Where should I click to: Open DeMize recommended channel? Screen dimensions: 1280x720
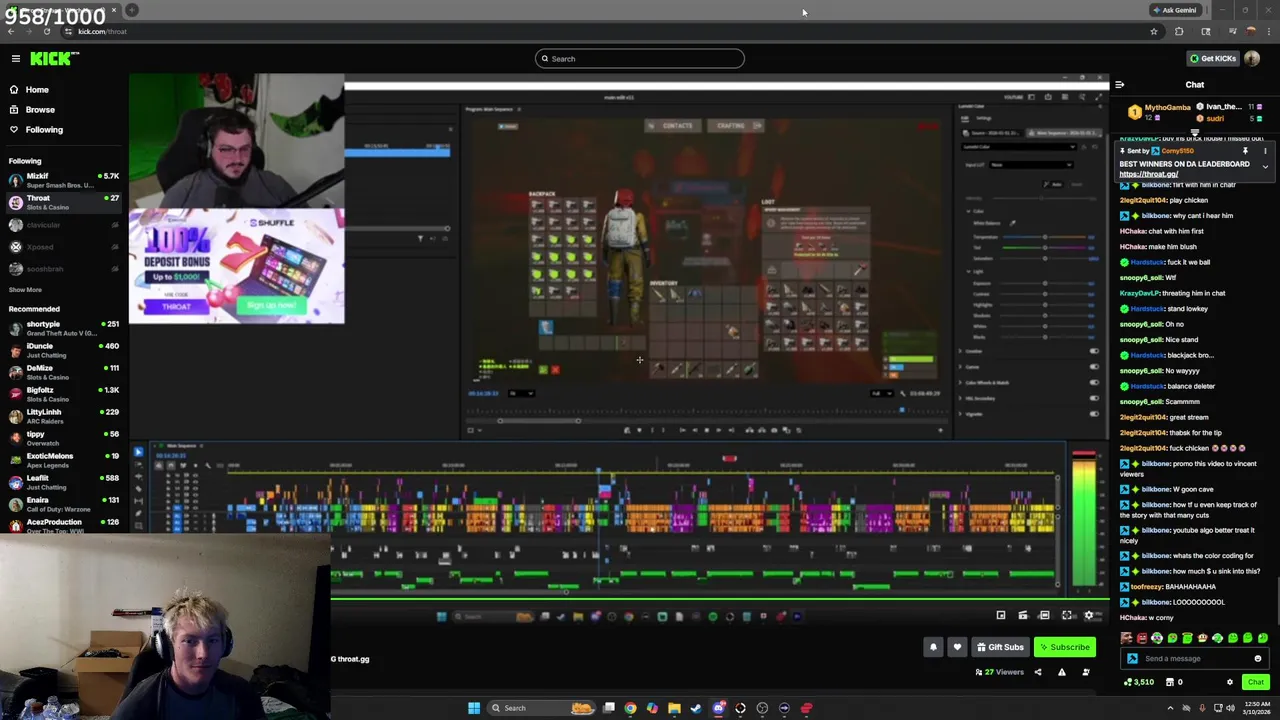62,372
